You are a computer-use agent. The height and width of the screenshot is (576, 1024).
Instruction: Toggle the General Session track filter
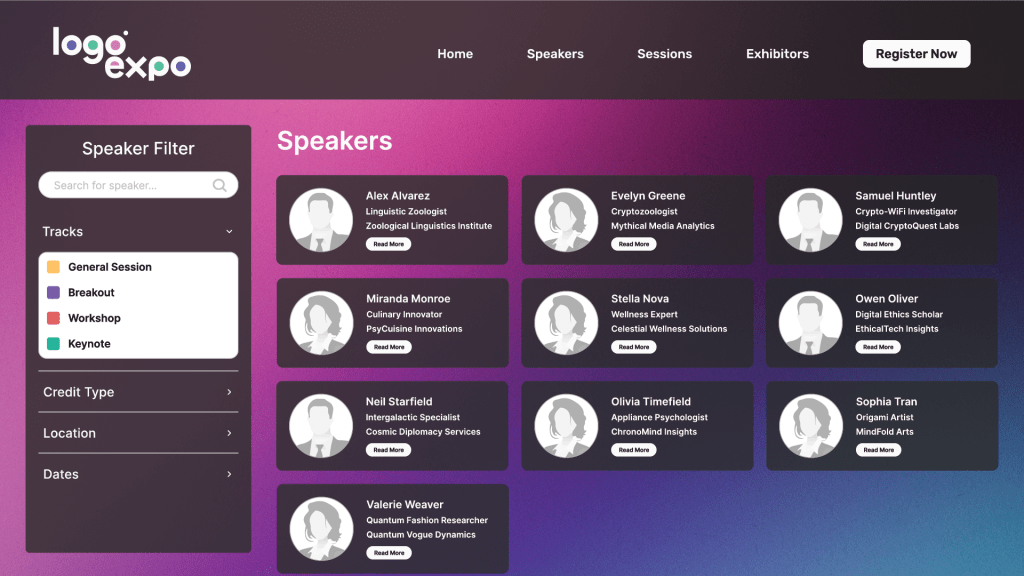(54, 267)
